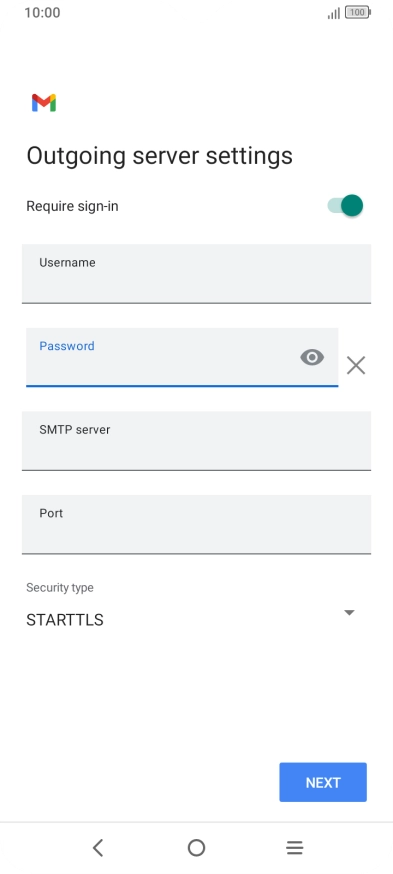This screenshot has width=393, height=874.
Task: Tap the Outgoing server settings heading
Action: click(x=159, y=156)
